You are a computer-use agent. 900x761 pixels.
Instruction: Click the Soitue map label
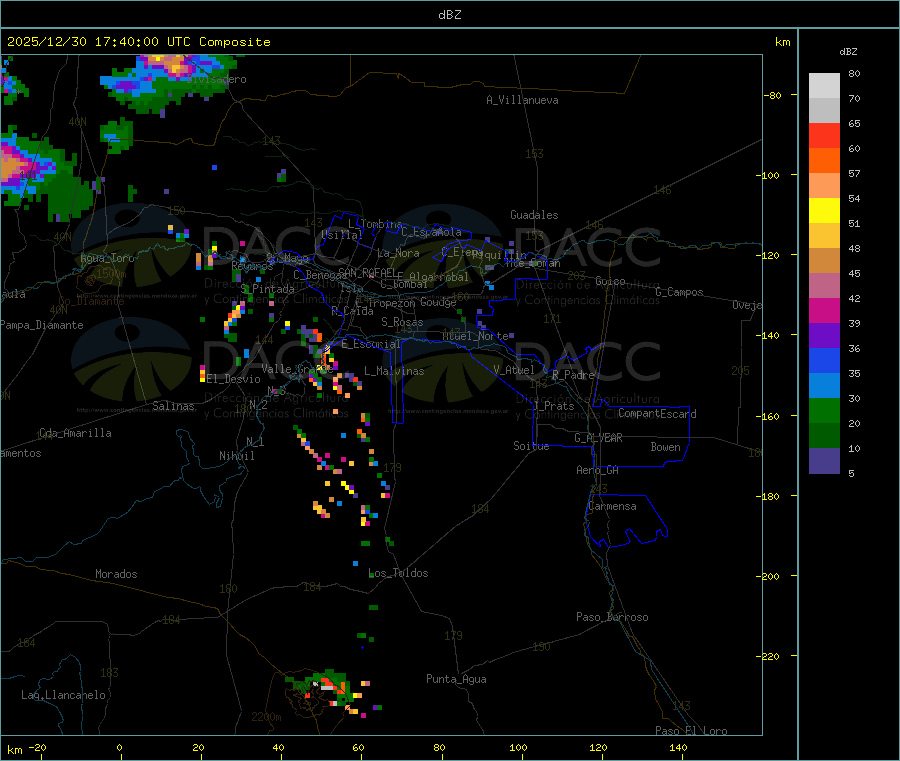(531, 446)
